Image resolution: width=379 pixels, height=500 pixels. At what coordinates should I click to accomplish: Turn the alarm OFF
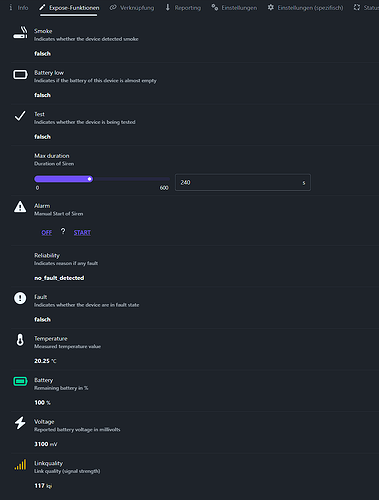47,233
